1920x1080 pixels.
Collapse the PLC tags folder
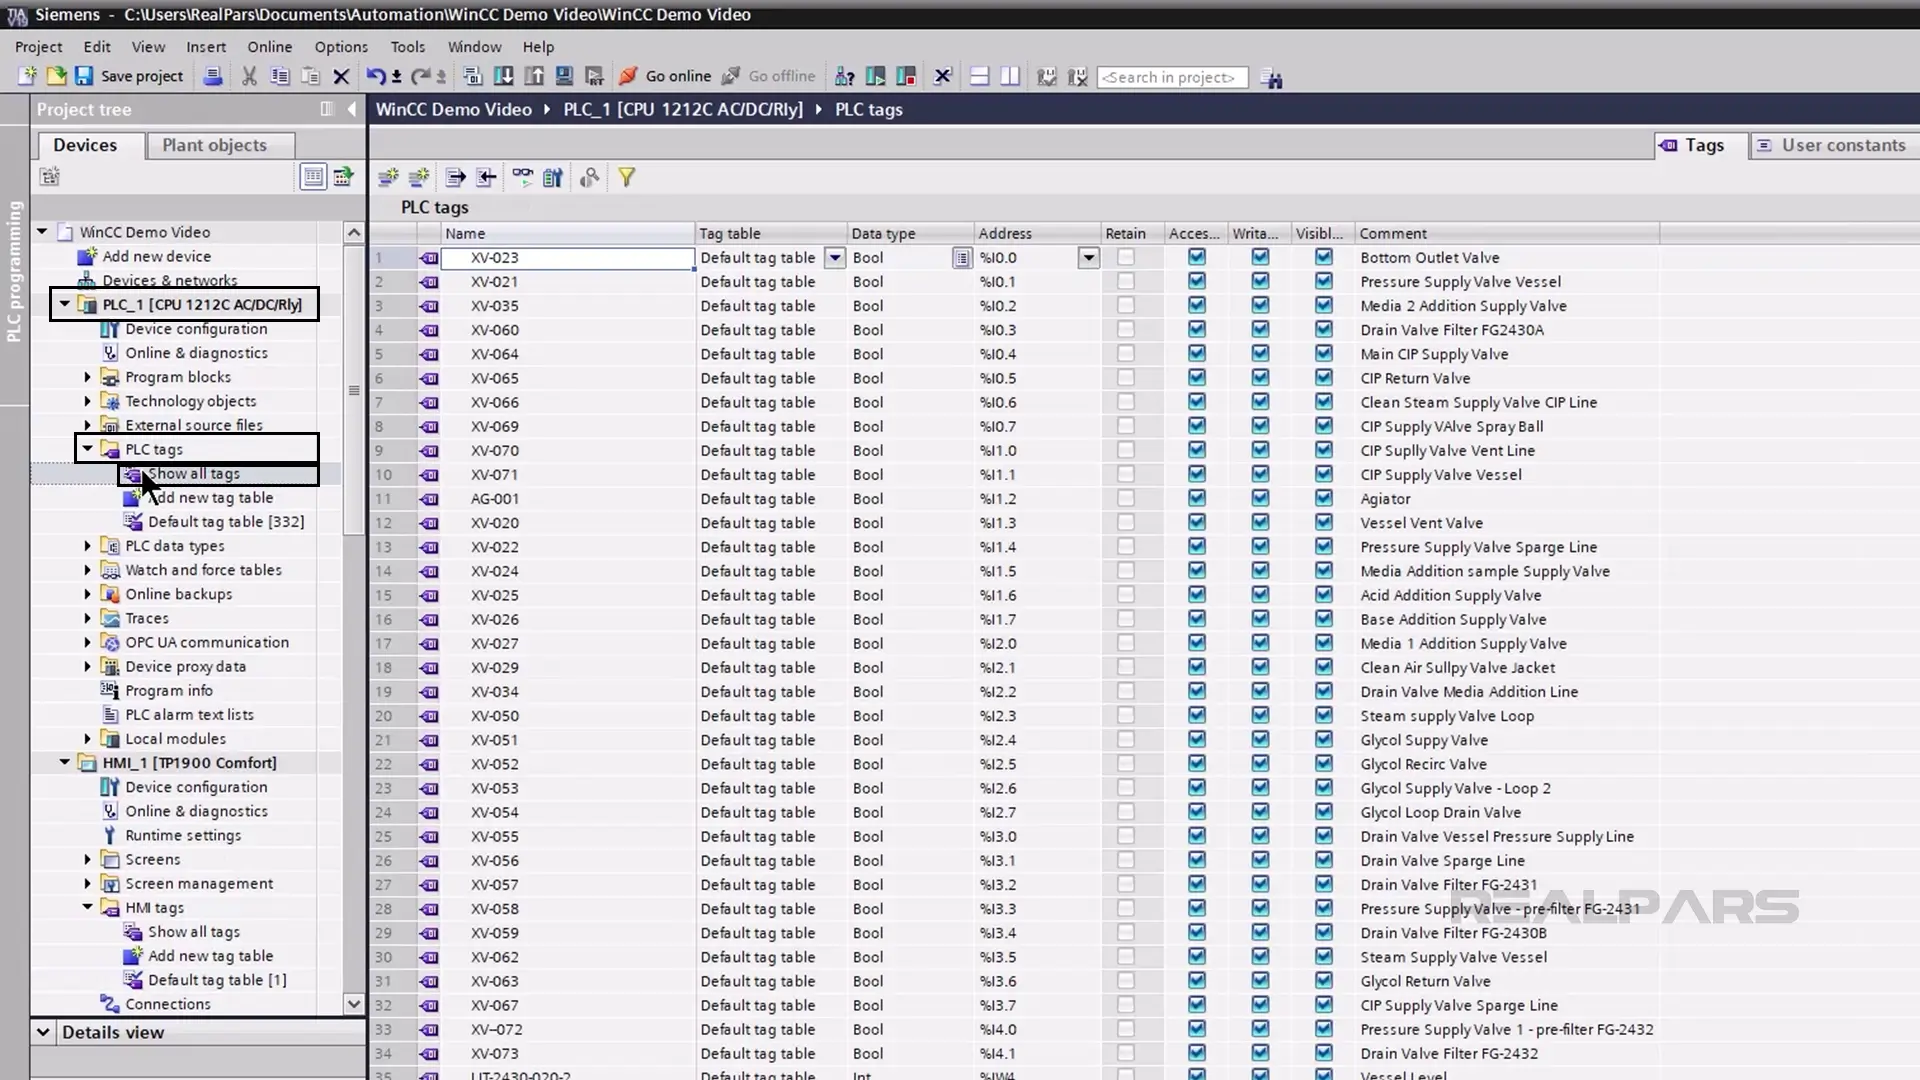click(87, 449)
